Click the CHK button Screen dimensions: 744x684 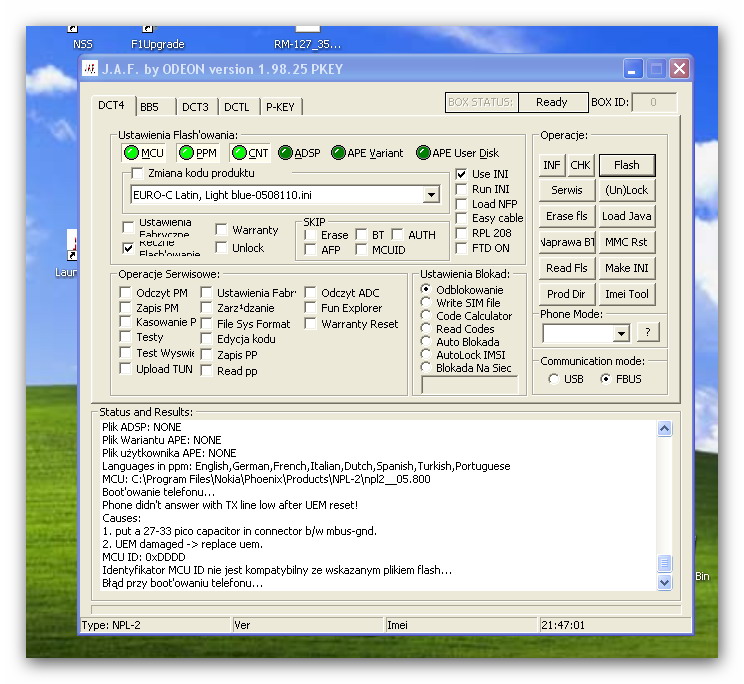pos(580,165)
